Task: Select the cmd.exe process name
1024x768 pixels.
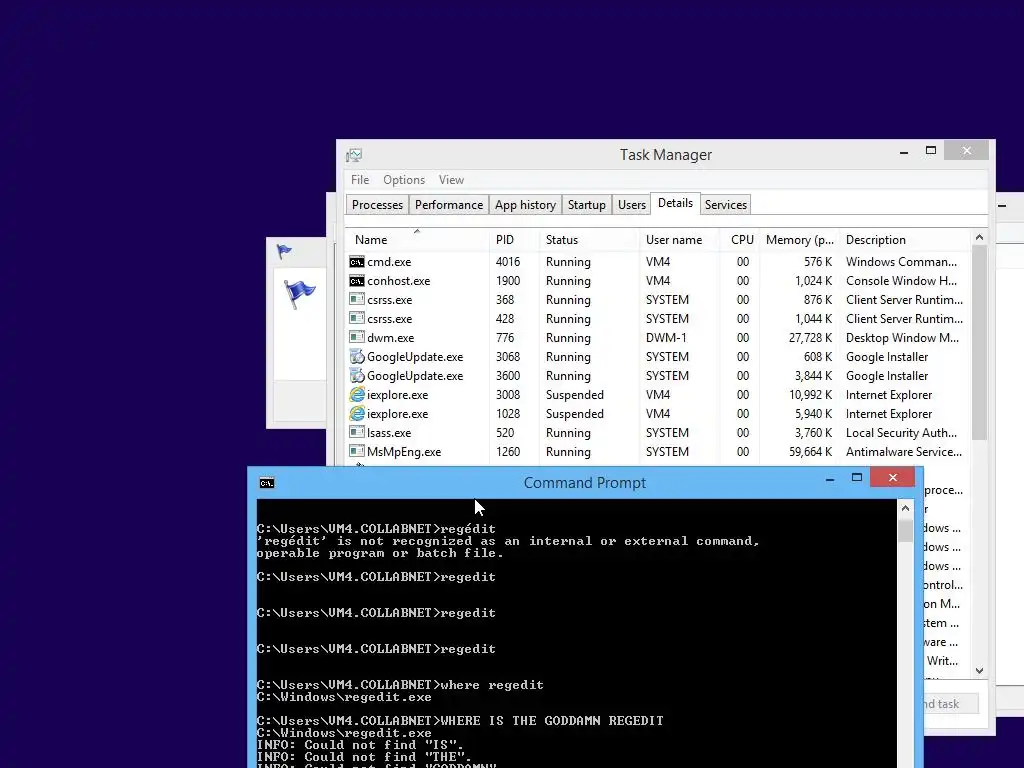Action: pyautogui.click(x=389, y=262)
